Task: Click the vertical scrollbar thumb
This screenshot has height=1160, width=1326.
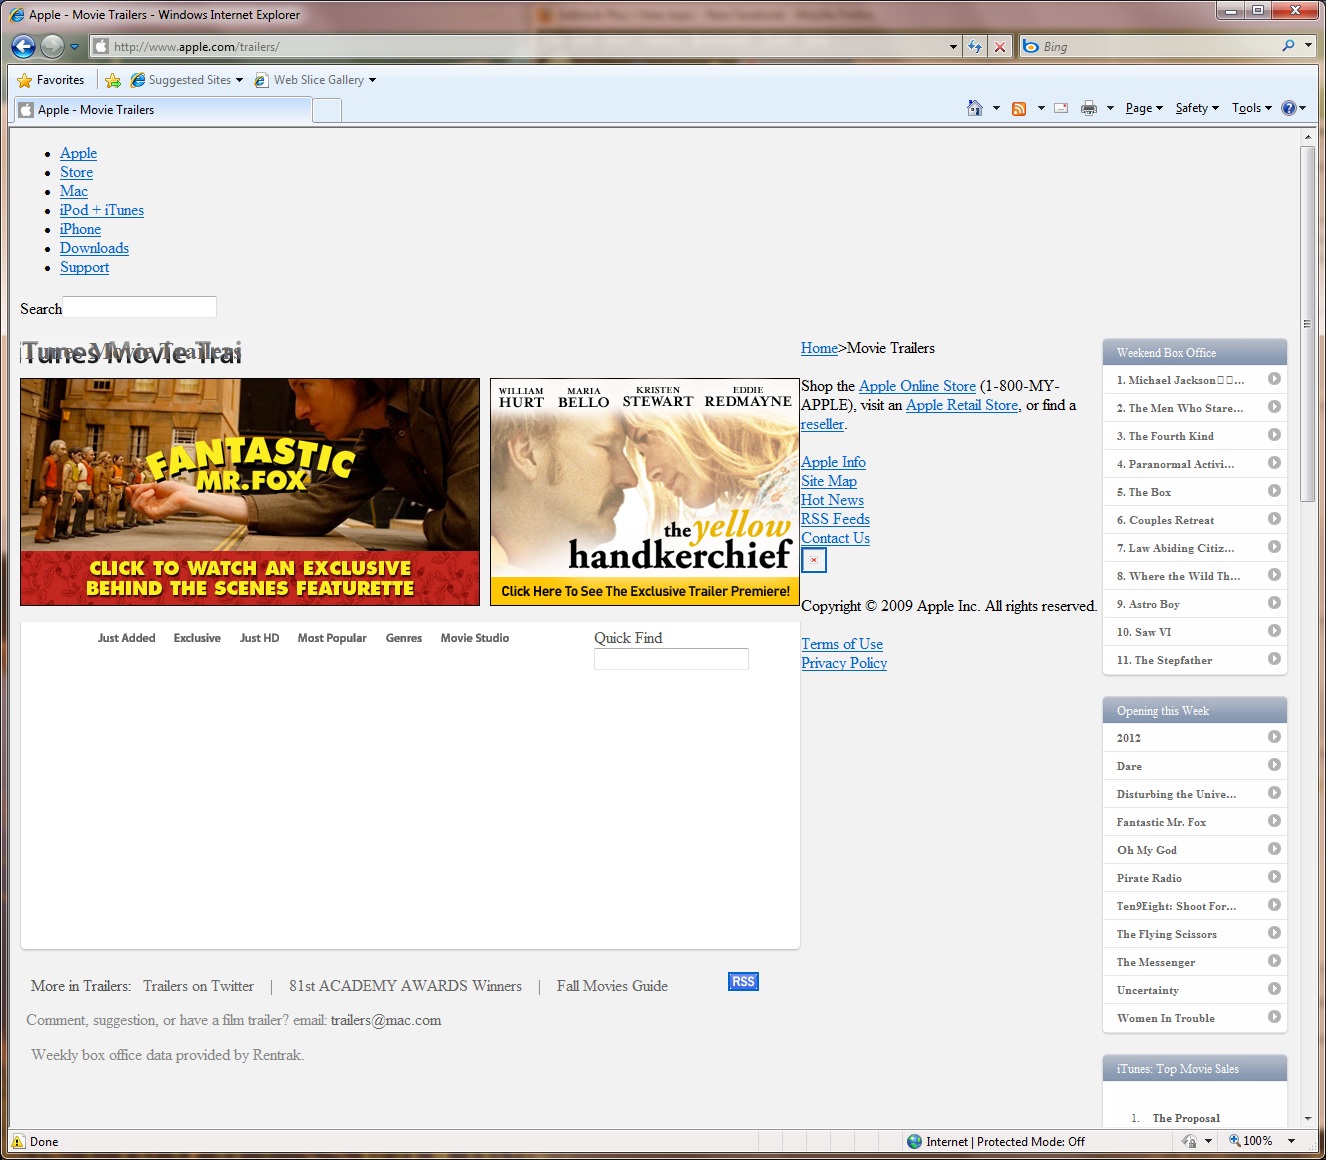Action: 1307,323
